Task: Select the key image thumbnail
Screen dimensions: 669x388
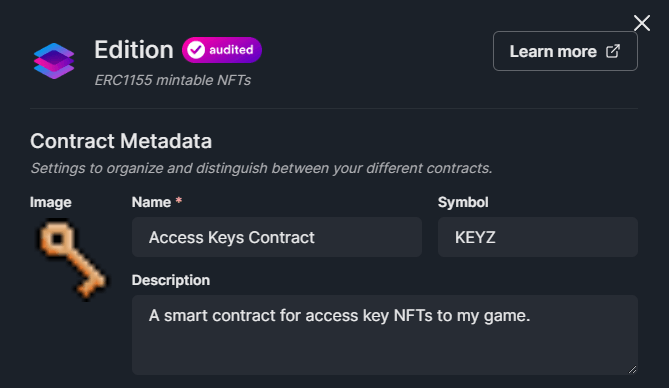Action: point(71,259)
